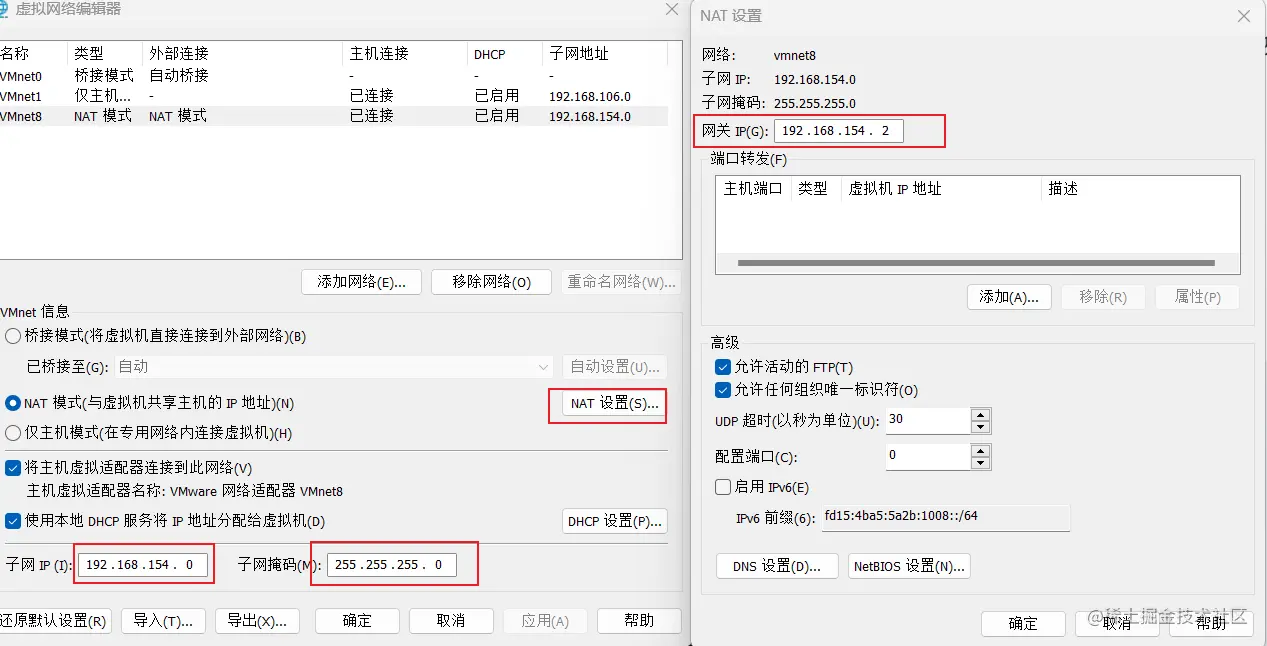The height and width of the screenshot is (646, 1267).
Task: Decrease UDP 超时 with down arrow
Action: pyautogui.click(x=981, y=428)
